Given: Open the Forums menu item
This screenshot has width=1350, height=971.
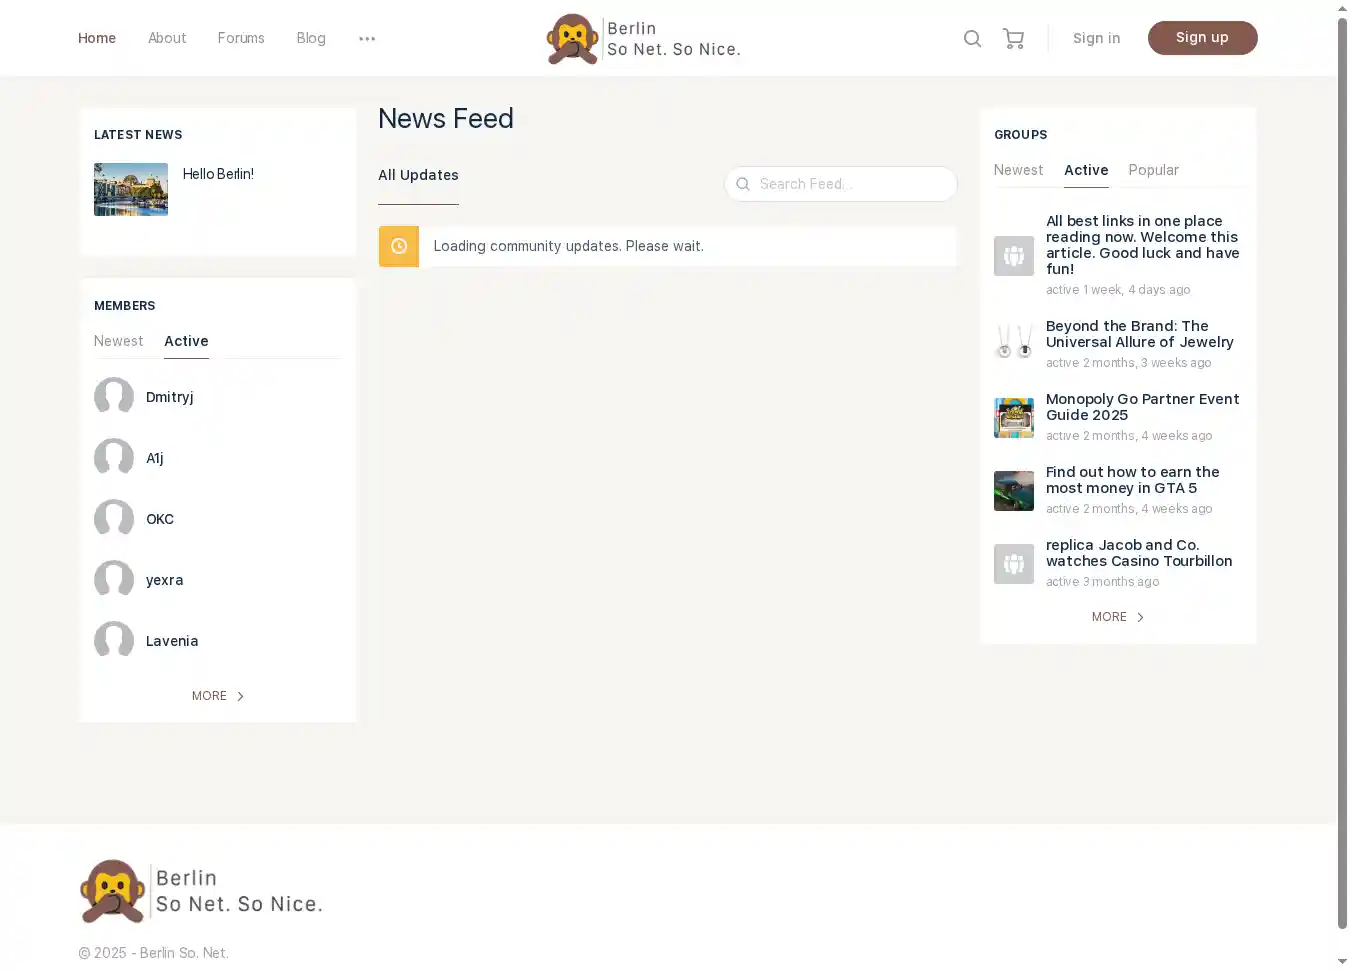Looking at the screenshot, I should coord(241,38).
